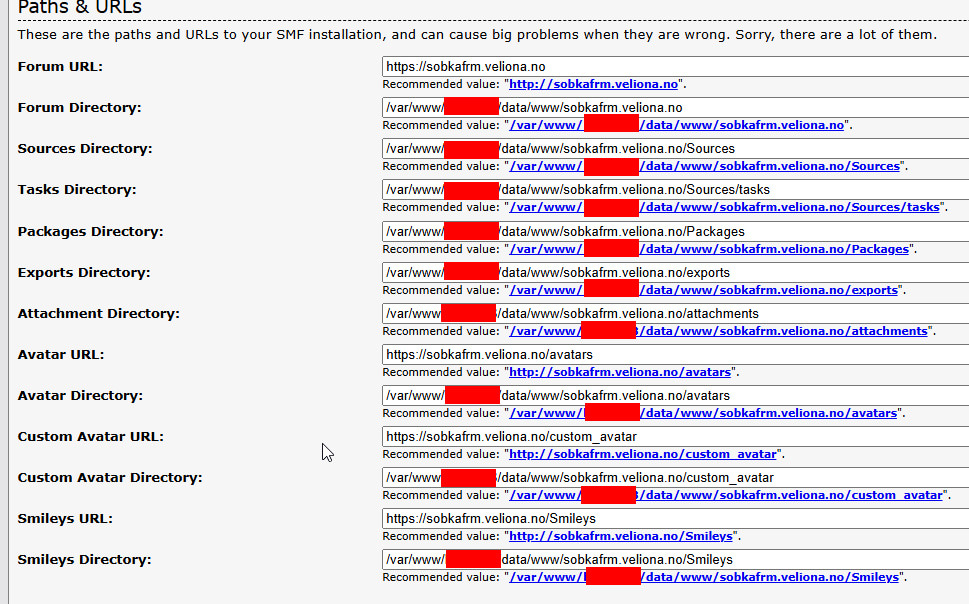Click recommended avatars URL link

620,372
